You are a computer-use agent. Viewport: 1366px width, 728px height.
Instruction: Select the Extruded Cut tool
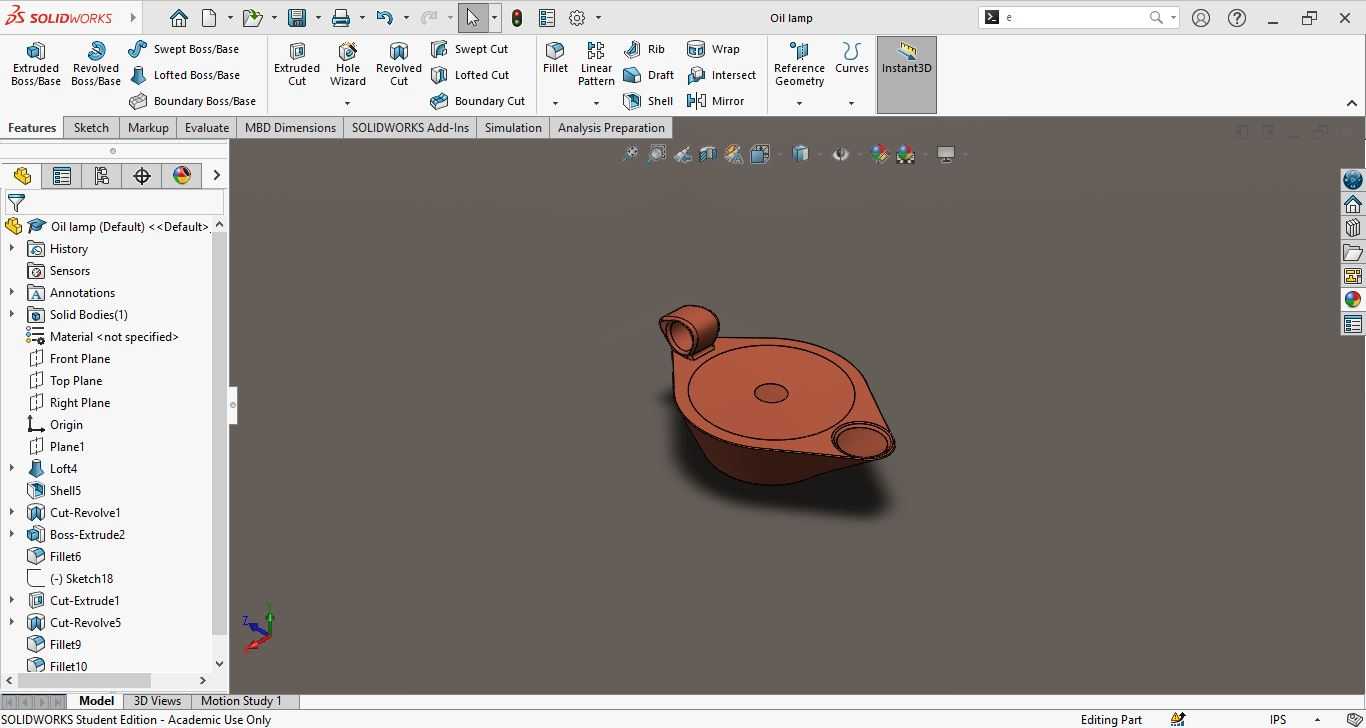(x=297, y=64)
